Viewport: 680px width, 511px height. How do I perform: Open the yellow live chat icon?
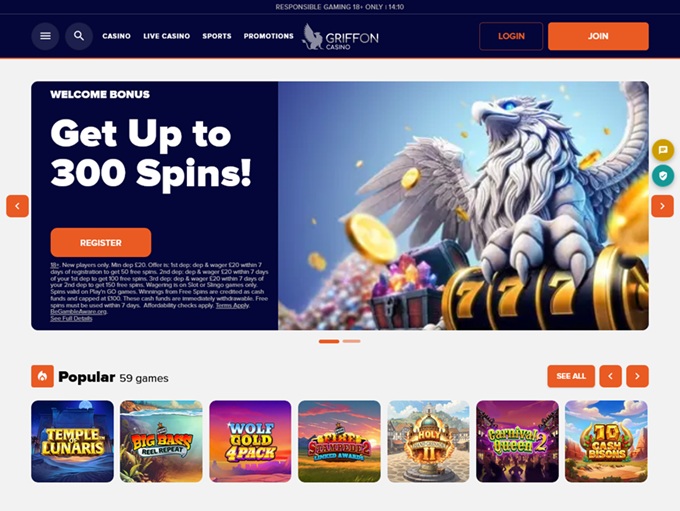click(x=663, y=150)
